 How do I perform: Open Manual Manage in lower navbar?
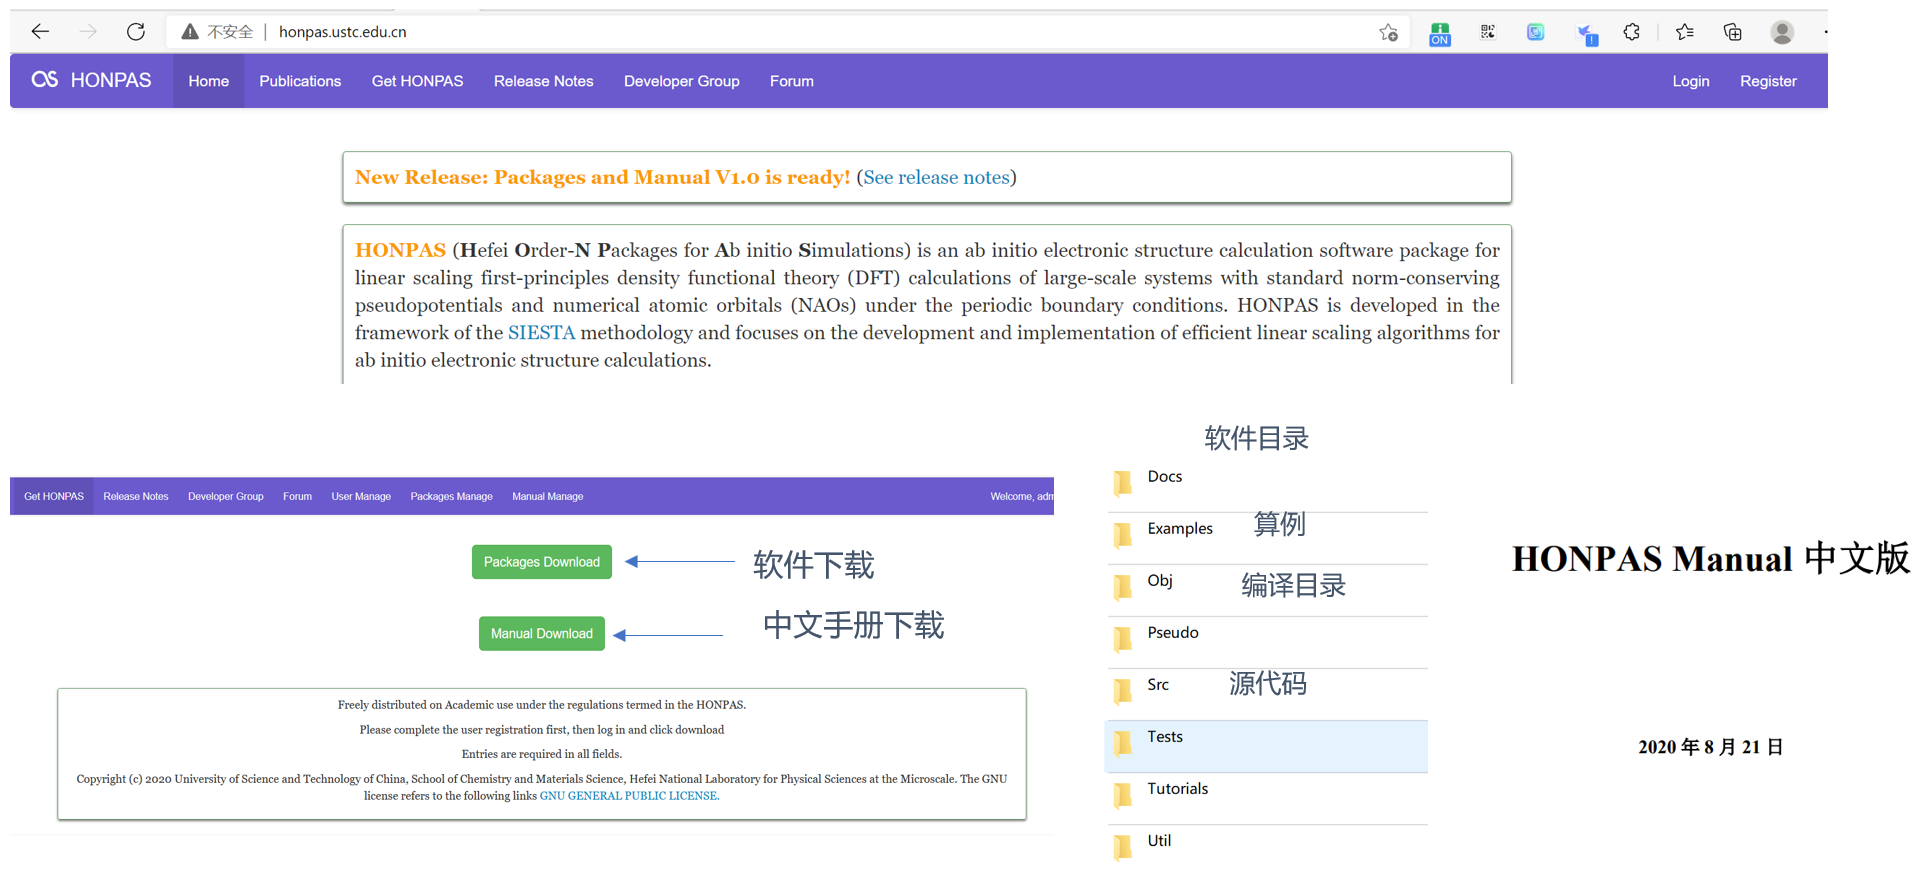point(547,496)
